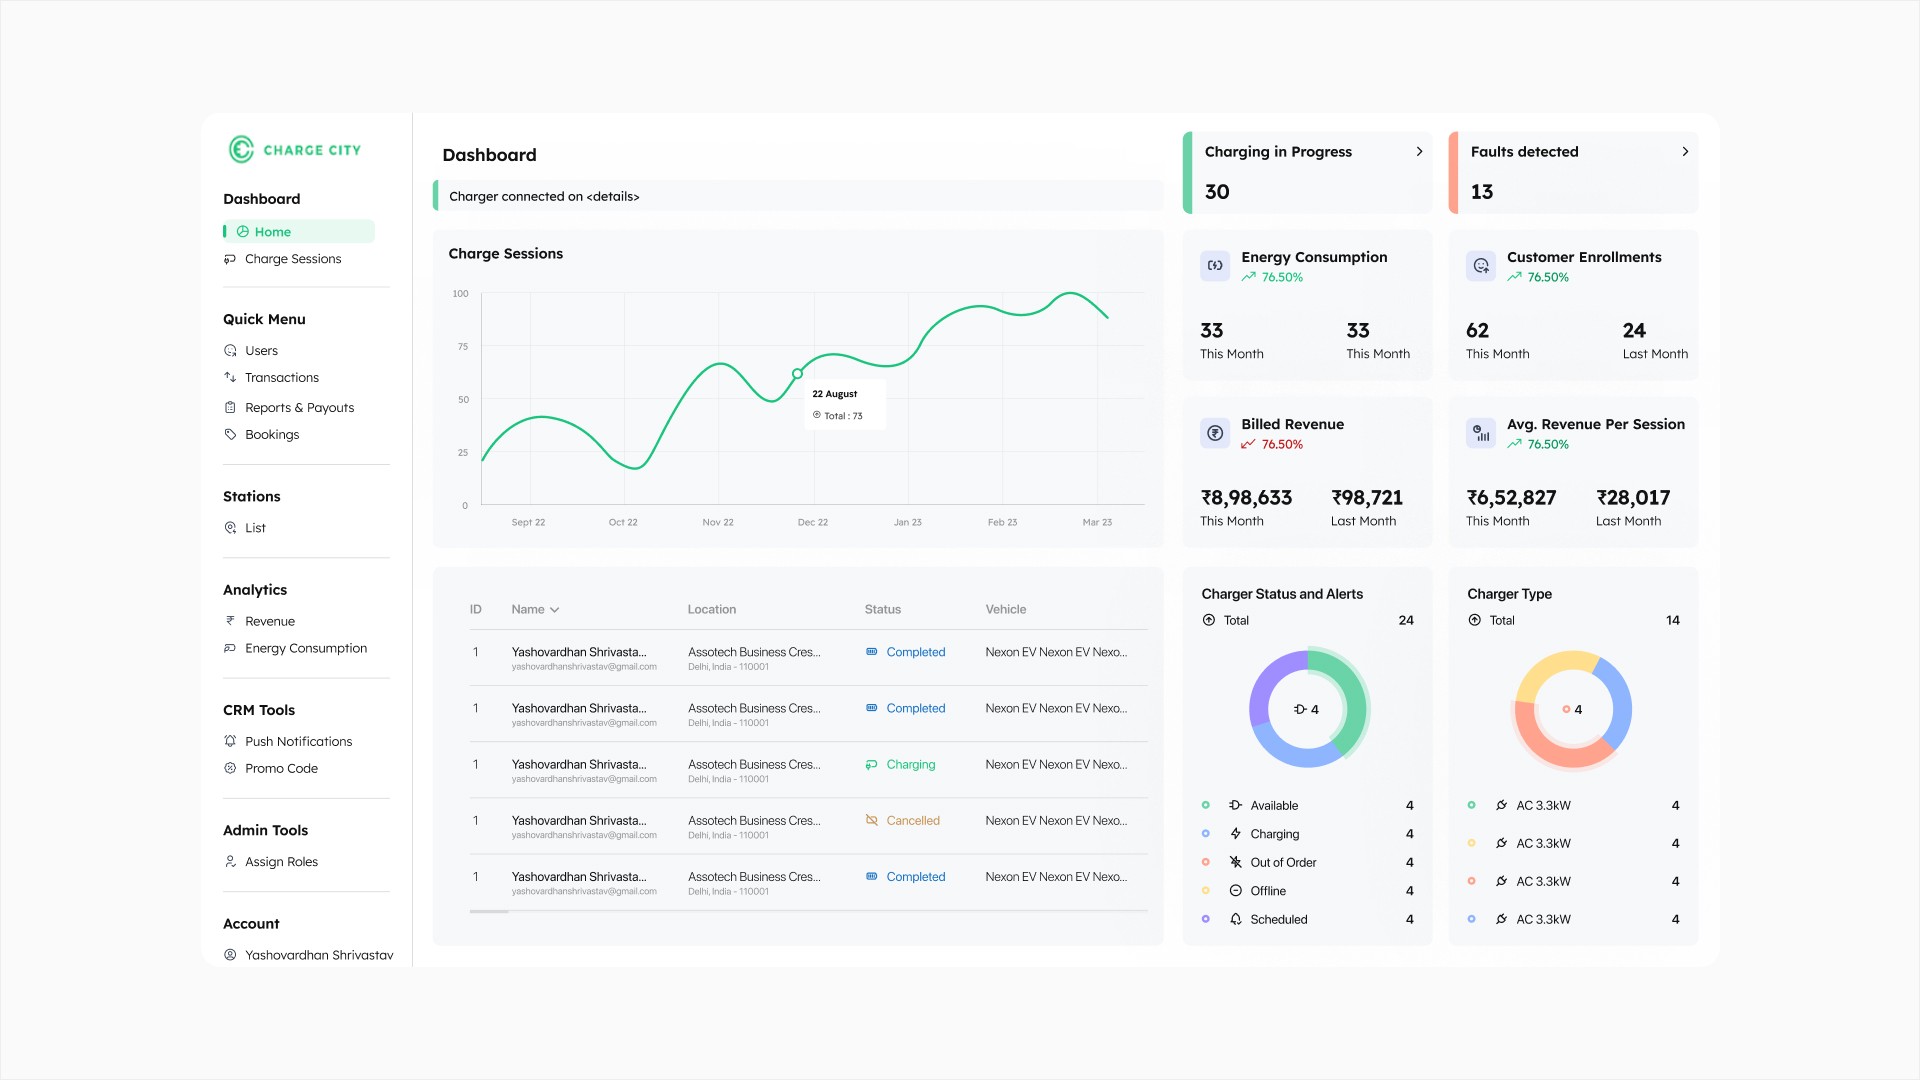This screenshot has width=1920, height=1080.
Task: Open Charge Sessions in the sidebar
Action: click(x=292, y=259)
